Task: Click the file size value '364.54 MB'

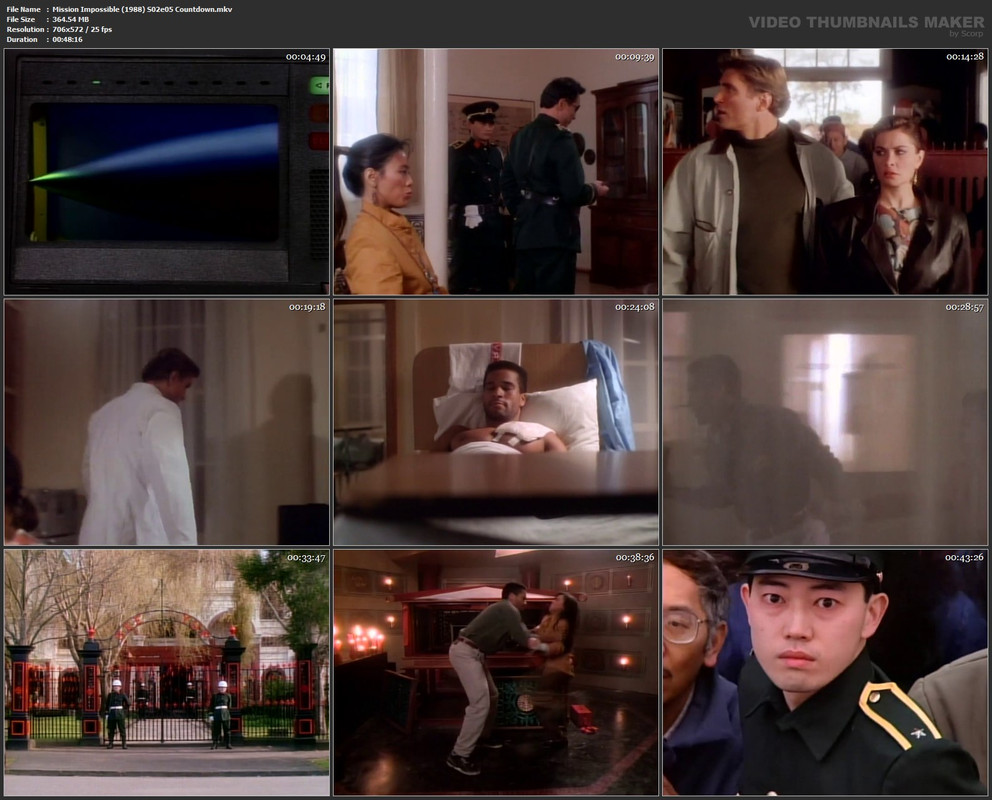Action: (x=71, y=20)
